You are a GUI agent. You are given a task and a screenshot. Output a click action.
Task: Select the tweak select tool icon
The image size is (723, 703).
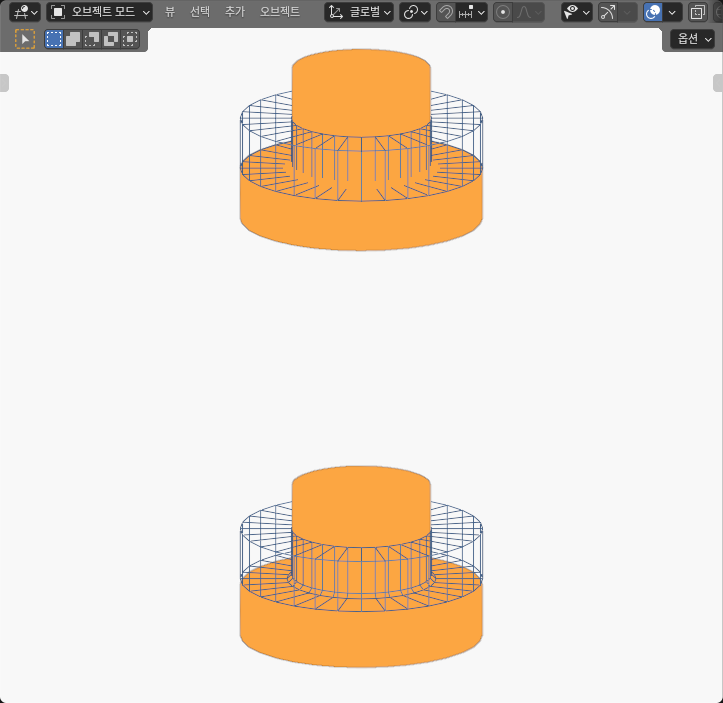25,39
